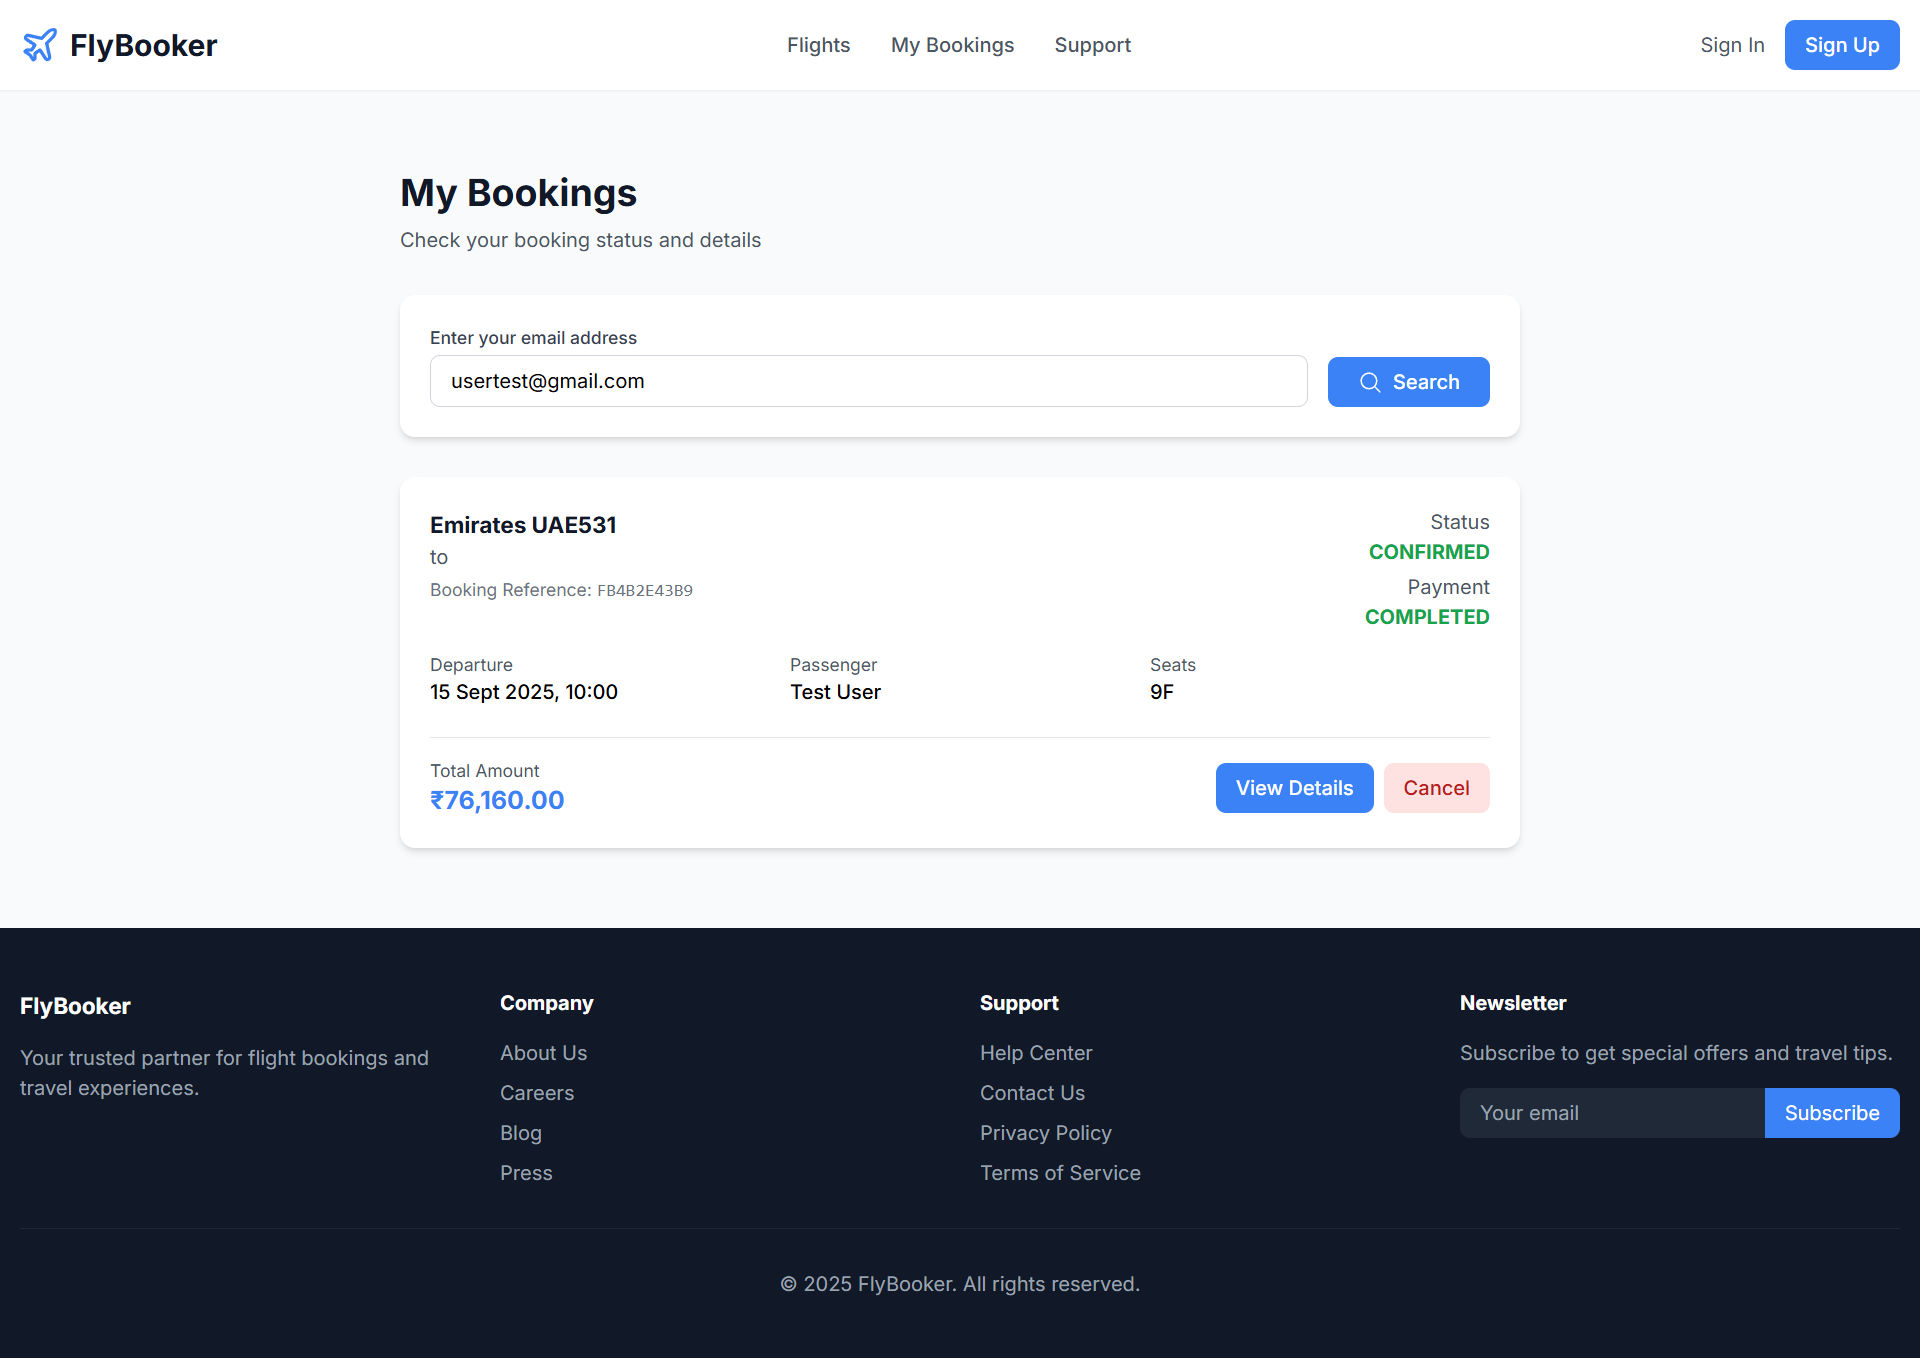Open the Flights navigation menu item

(x=818, y=45)
